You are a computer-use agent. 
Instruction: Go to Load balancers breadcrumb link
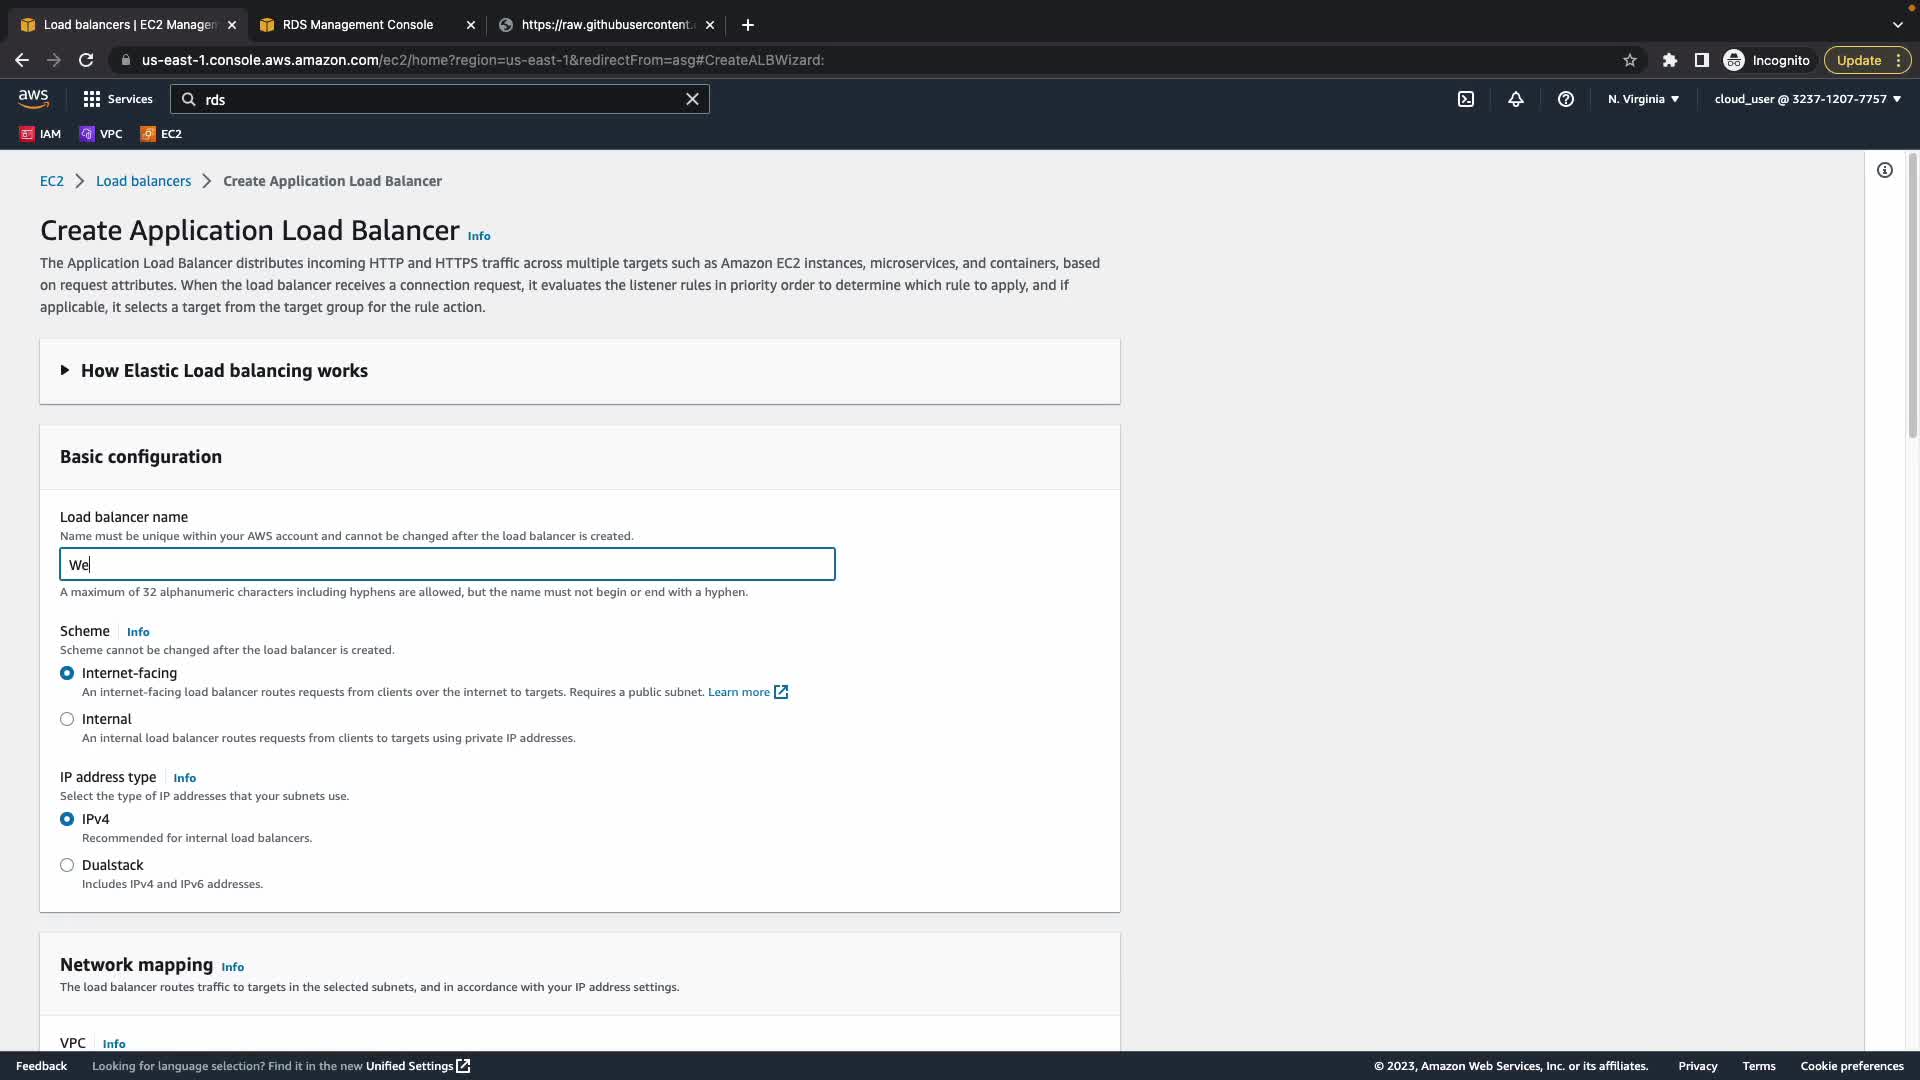(143, 181)
